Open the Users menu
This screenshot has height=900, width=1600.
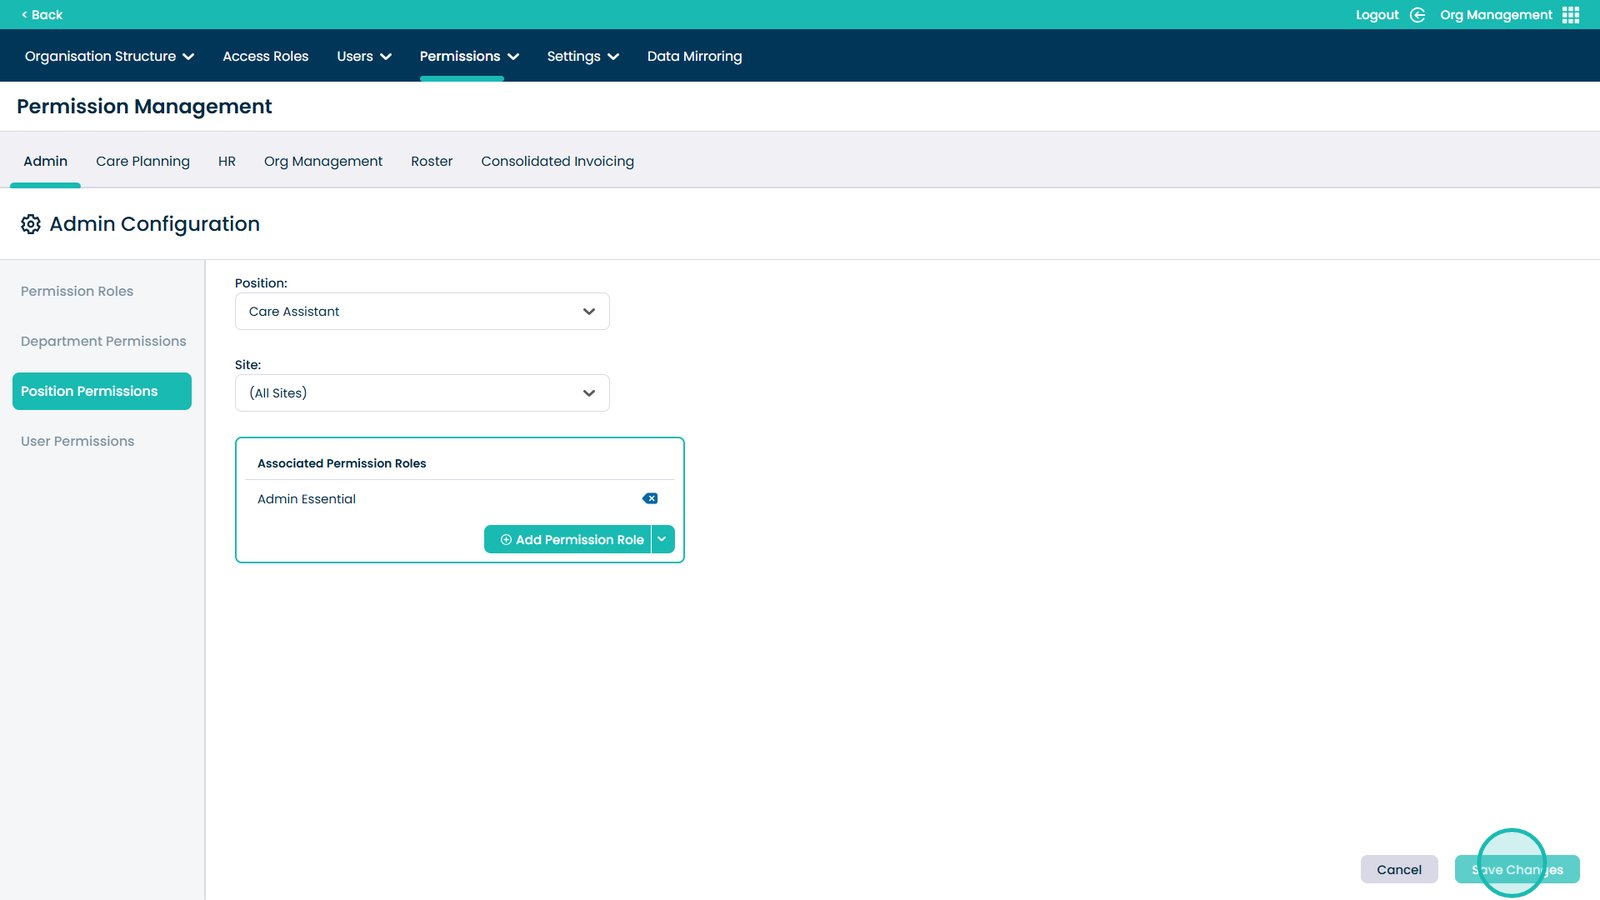pyautogui.click(x=363, y=56)
